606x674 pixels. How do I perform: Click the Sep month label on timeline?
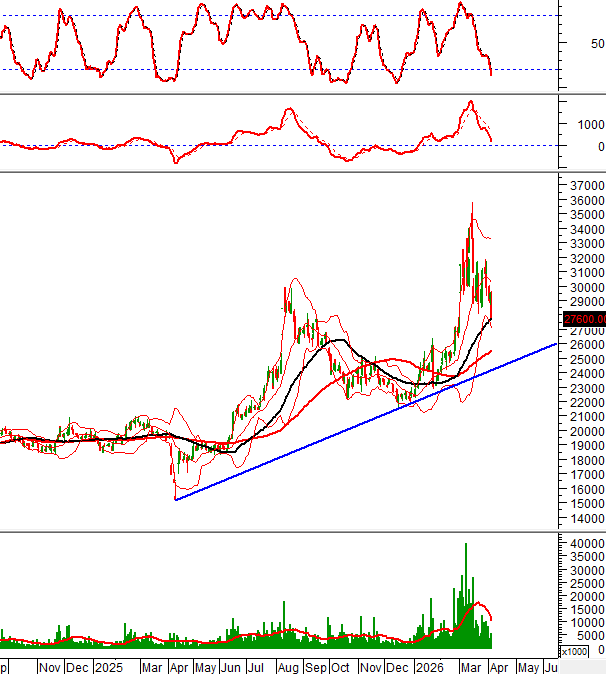[x=315, y=666]
